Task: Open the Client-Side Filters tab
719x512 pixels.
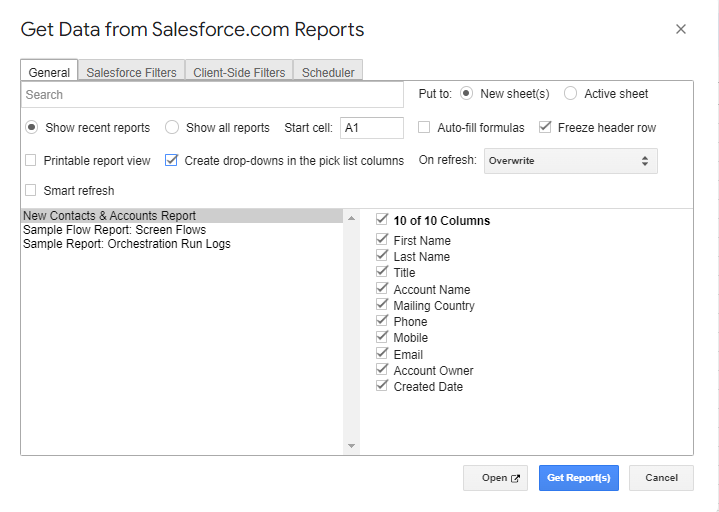Action: pos(240,72)
